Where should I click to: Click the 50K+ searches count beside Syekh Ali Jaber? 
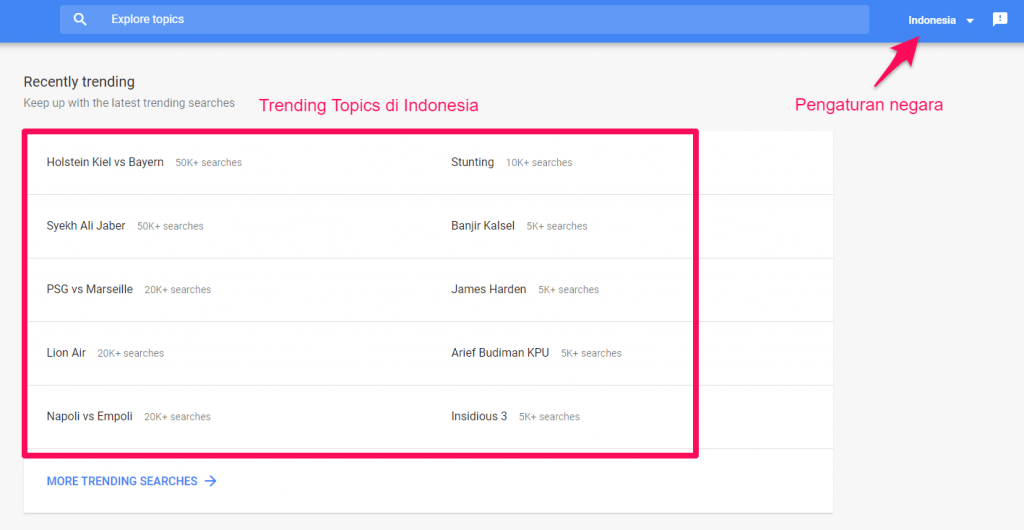click(170, 227)
